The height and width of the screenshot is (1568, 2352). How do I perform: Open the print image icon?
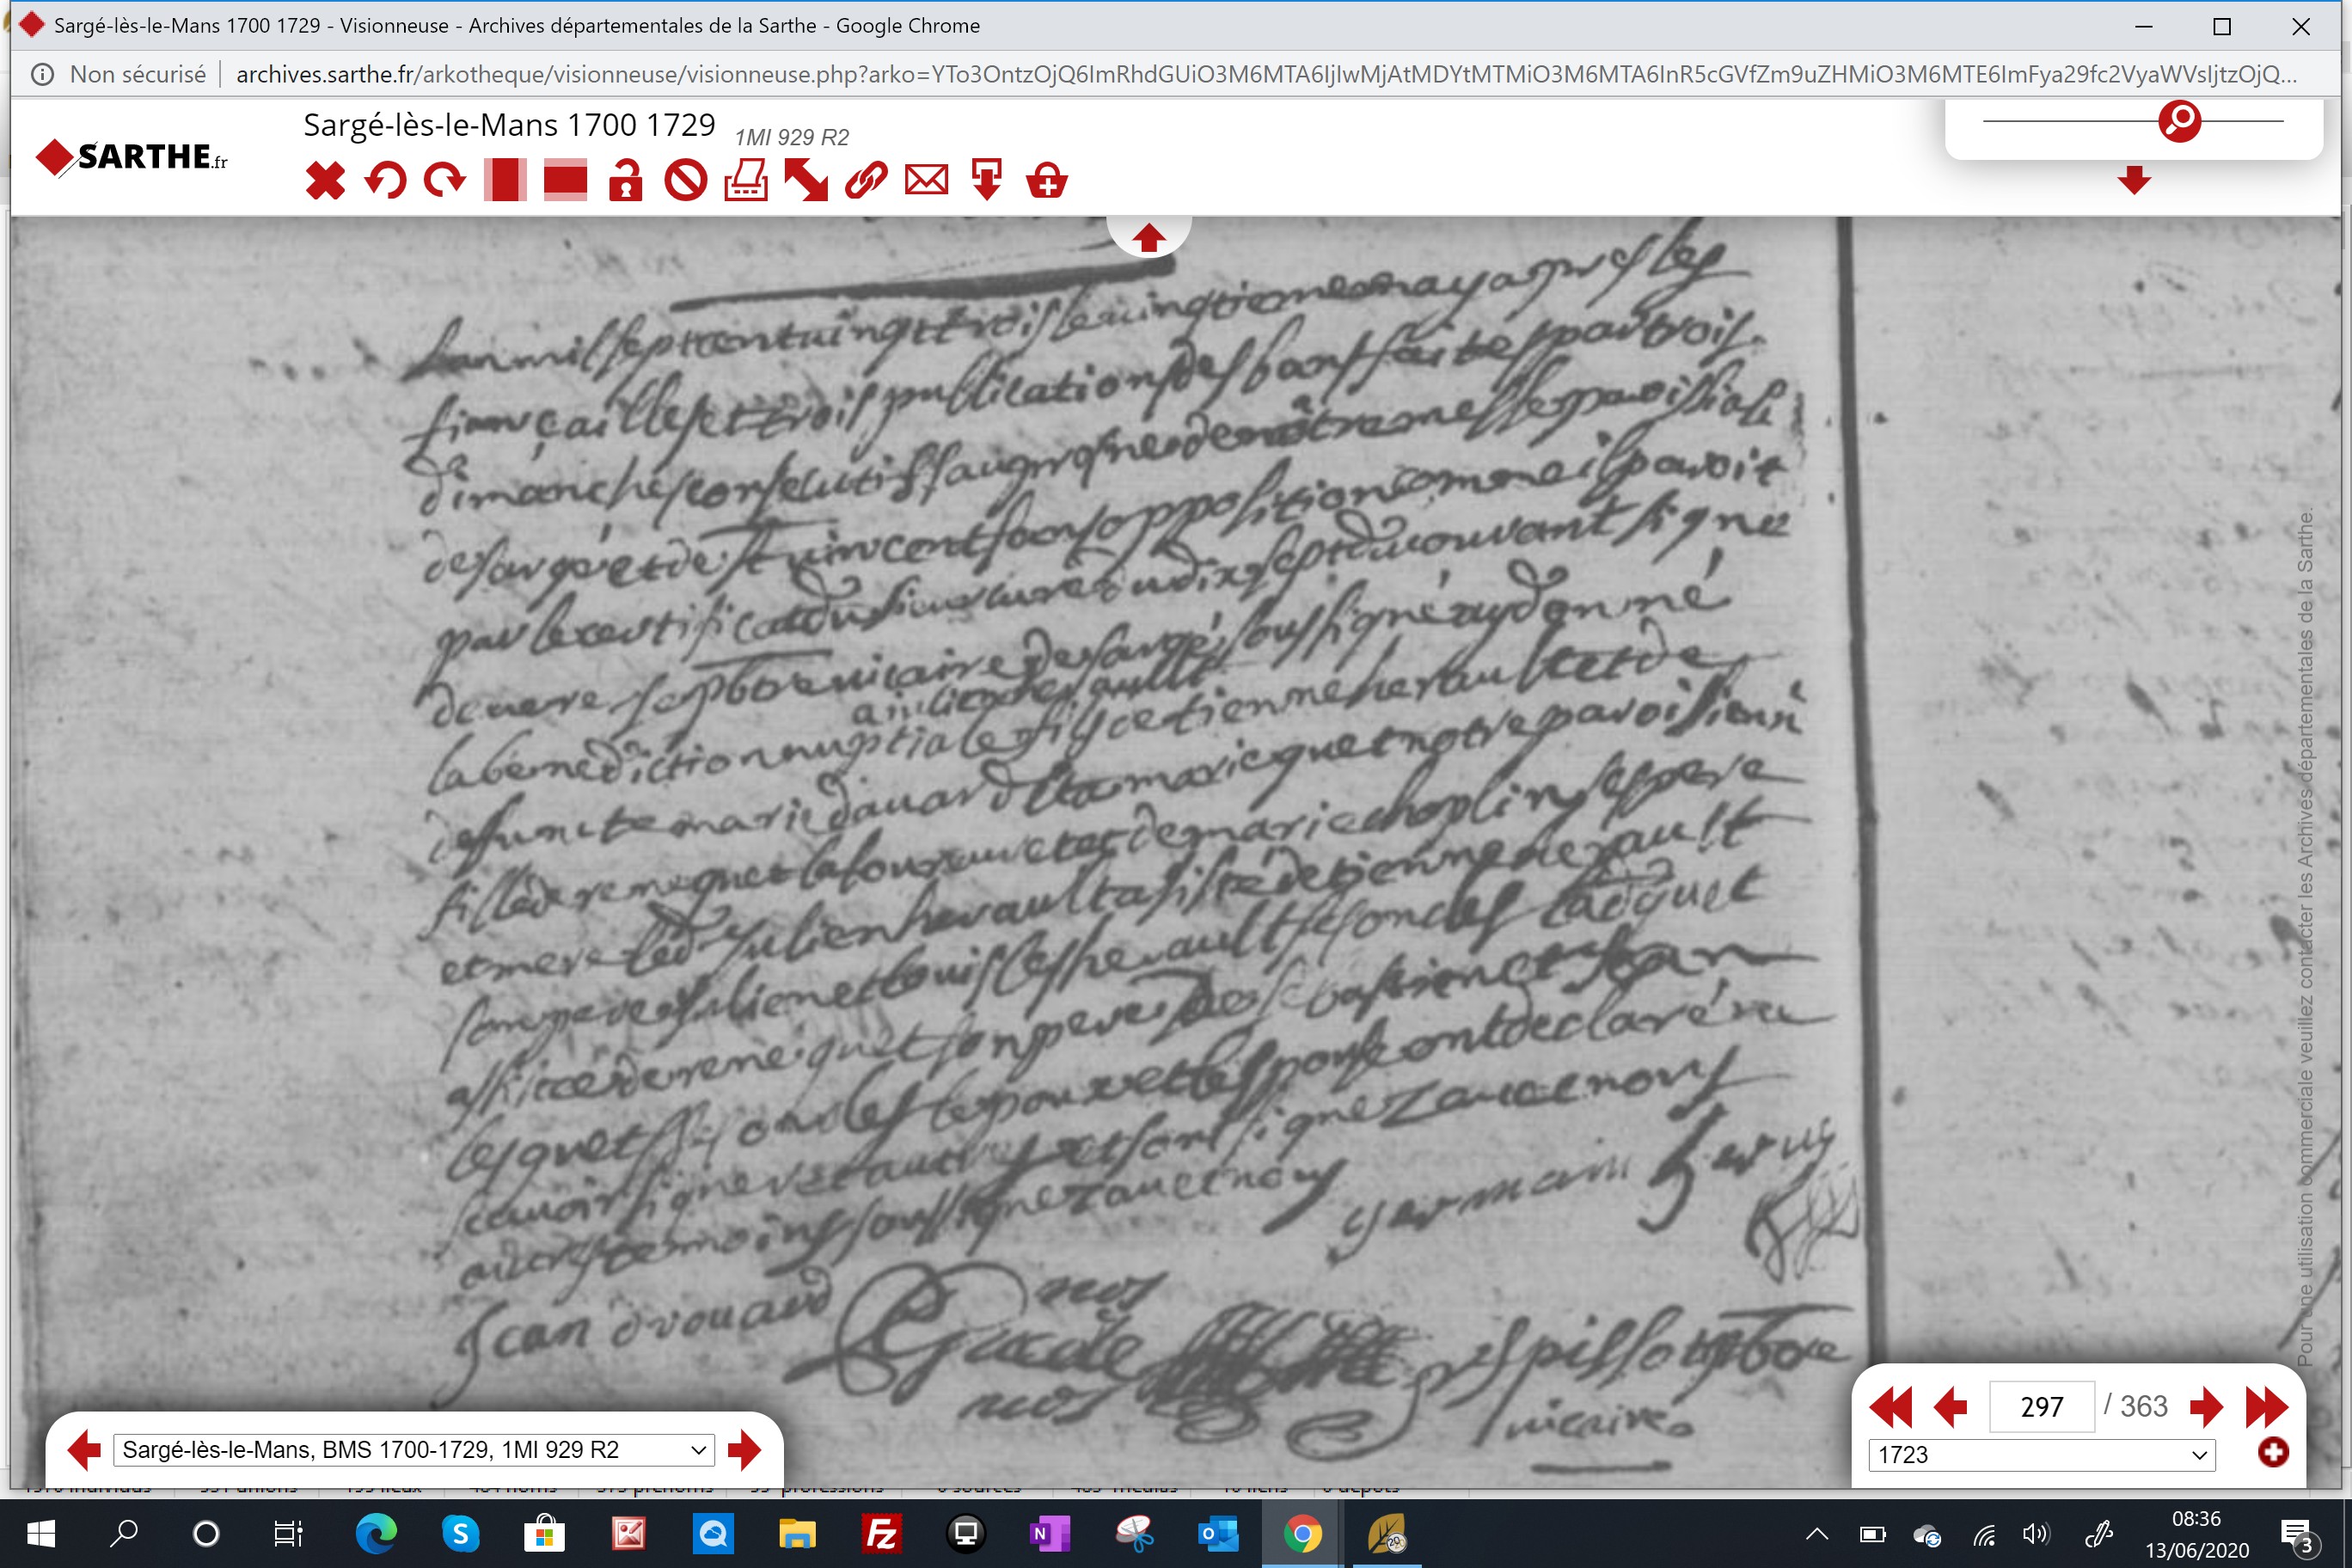pyautogui.click(x=746, y=181)
